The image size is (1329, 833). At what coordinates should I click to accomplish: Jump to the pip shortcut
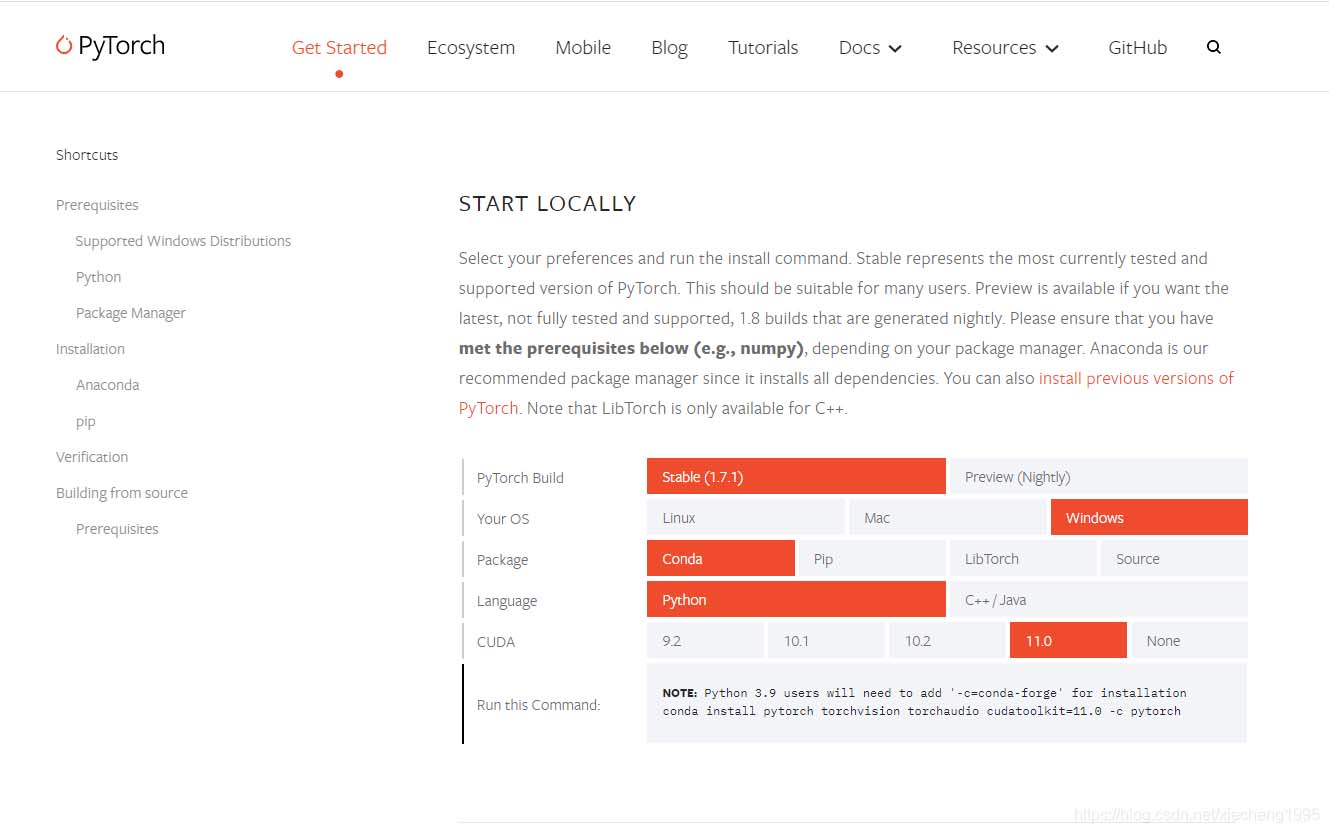coord(86,421)
